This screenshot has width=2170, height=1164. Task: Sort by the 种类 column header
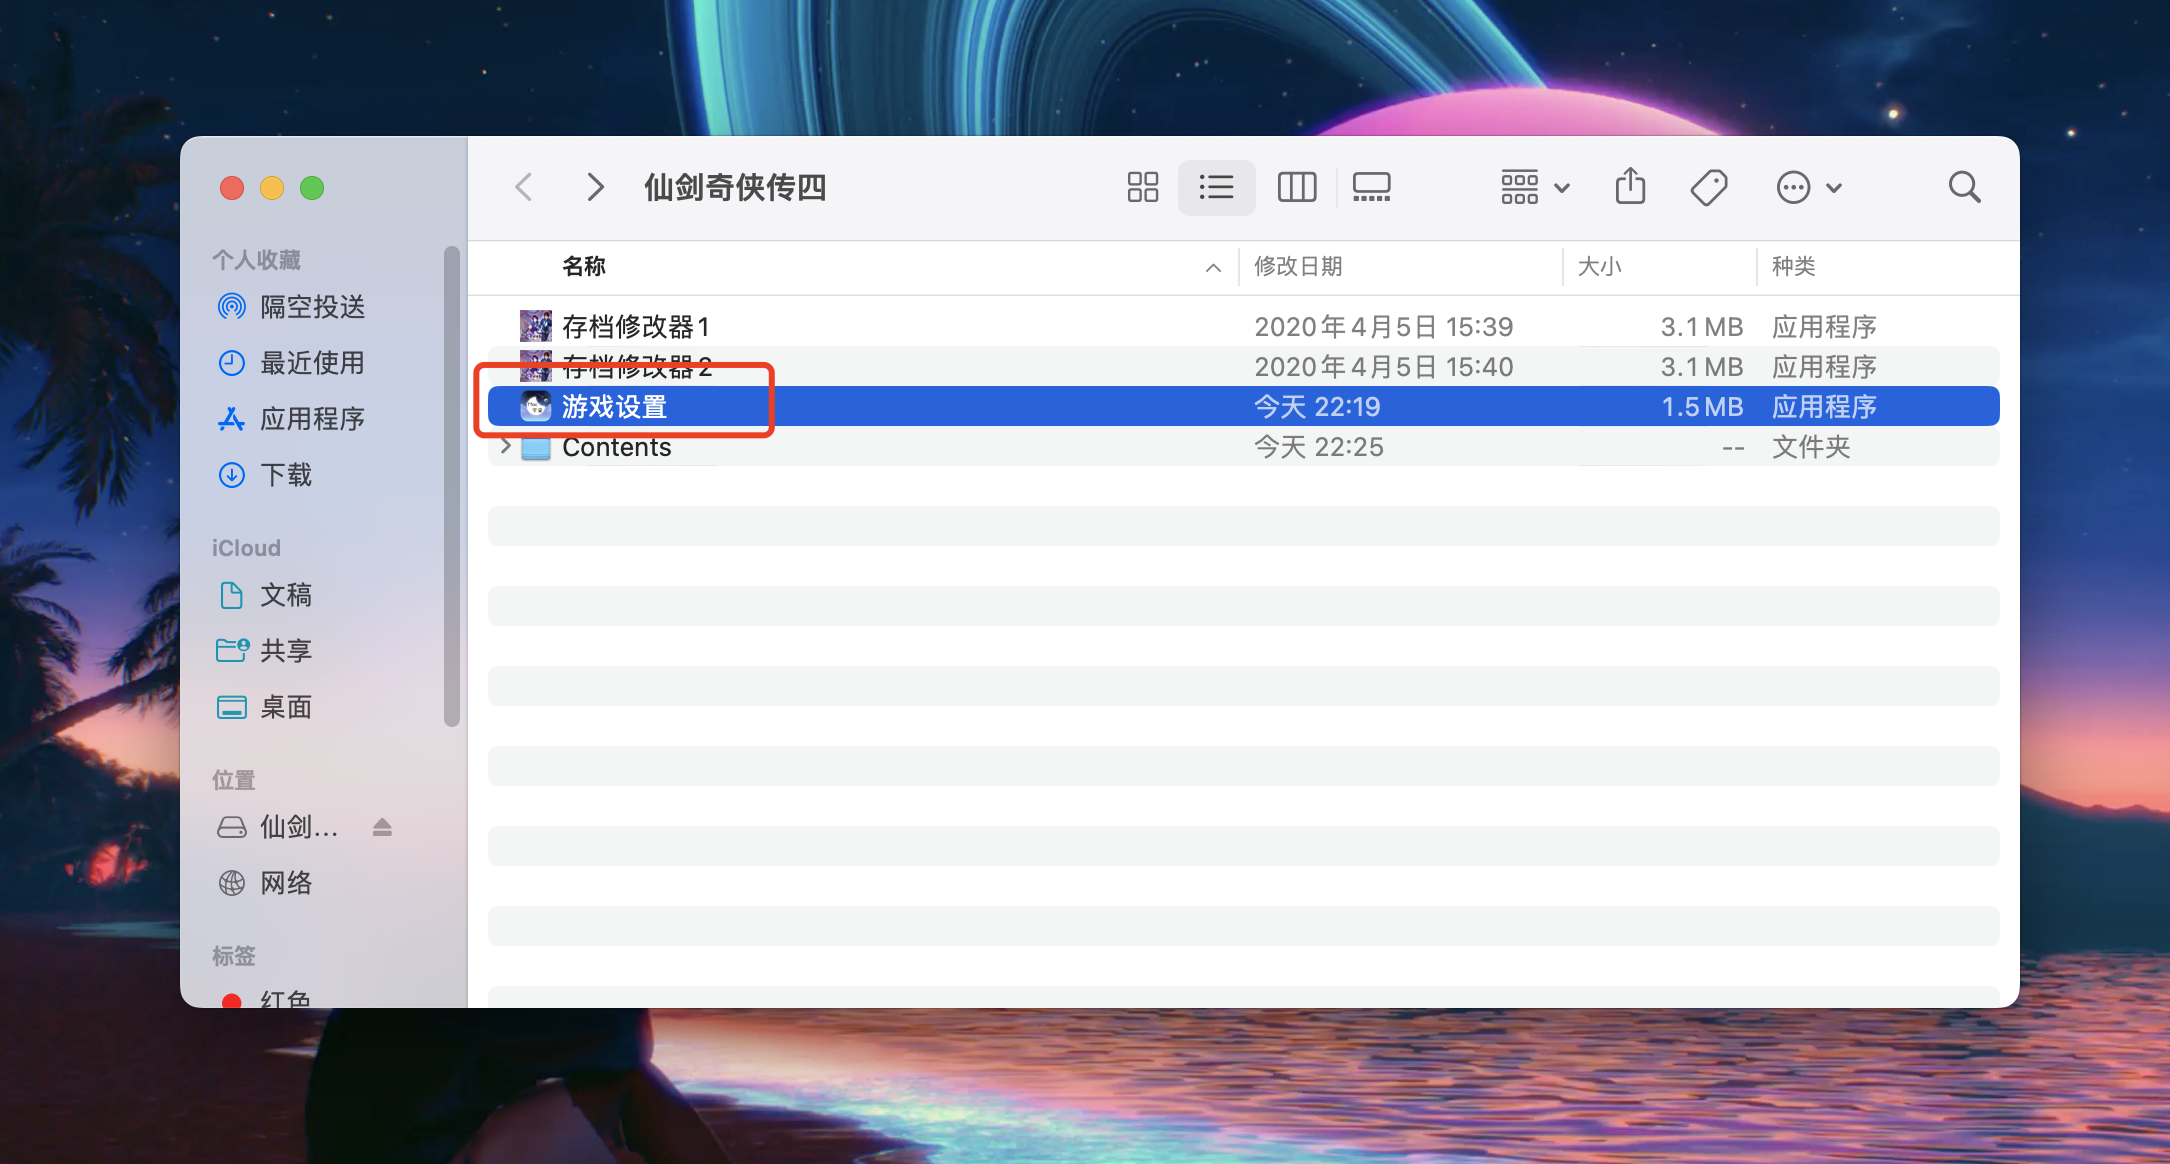coord(1793,266)
